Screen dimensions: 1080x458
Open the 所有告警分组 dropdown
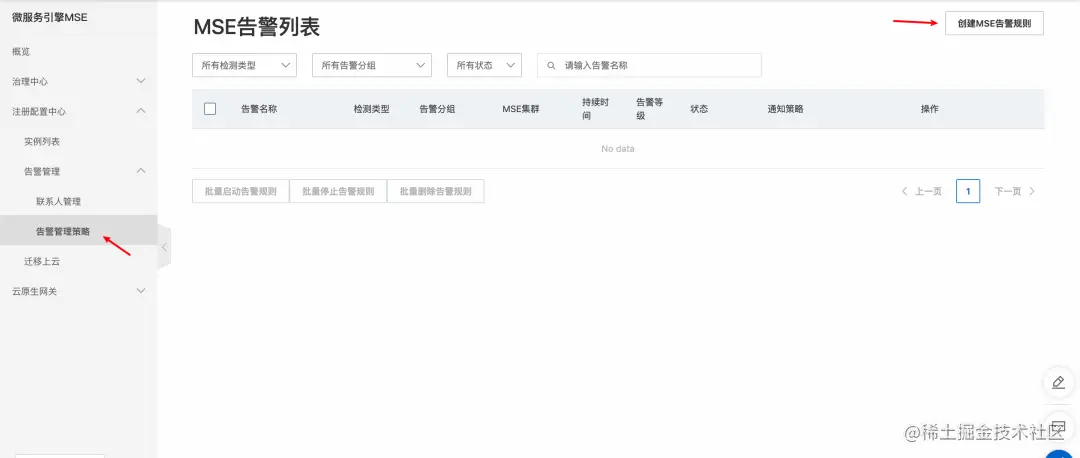coord(372,65)
